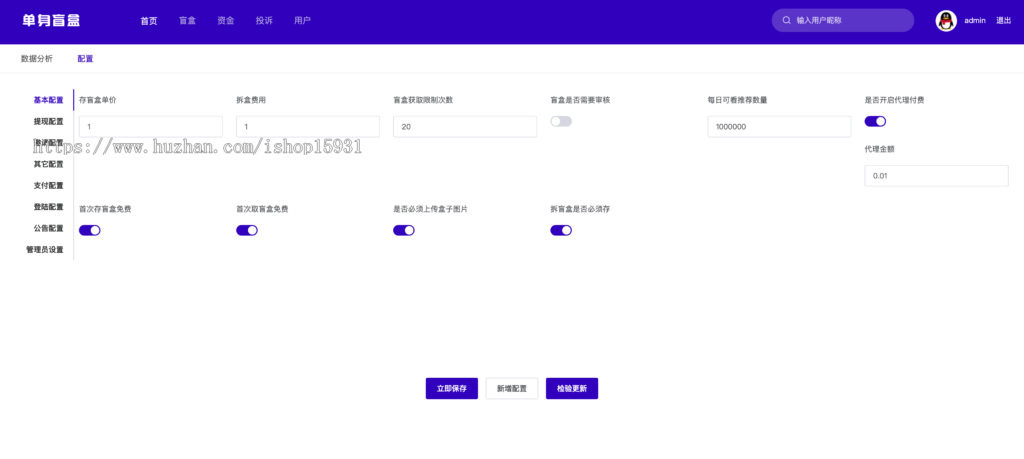
Task: Click the admin username
Action: click(975, 21)
